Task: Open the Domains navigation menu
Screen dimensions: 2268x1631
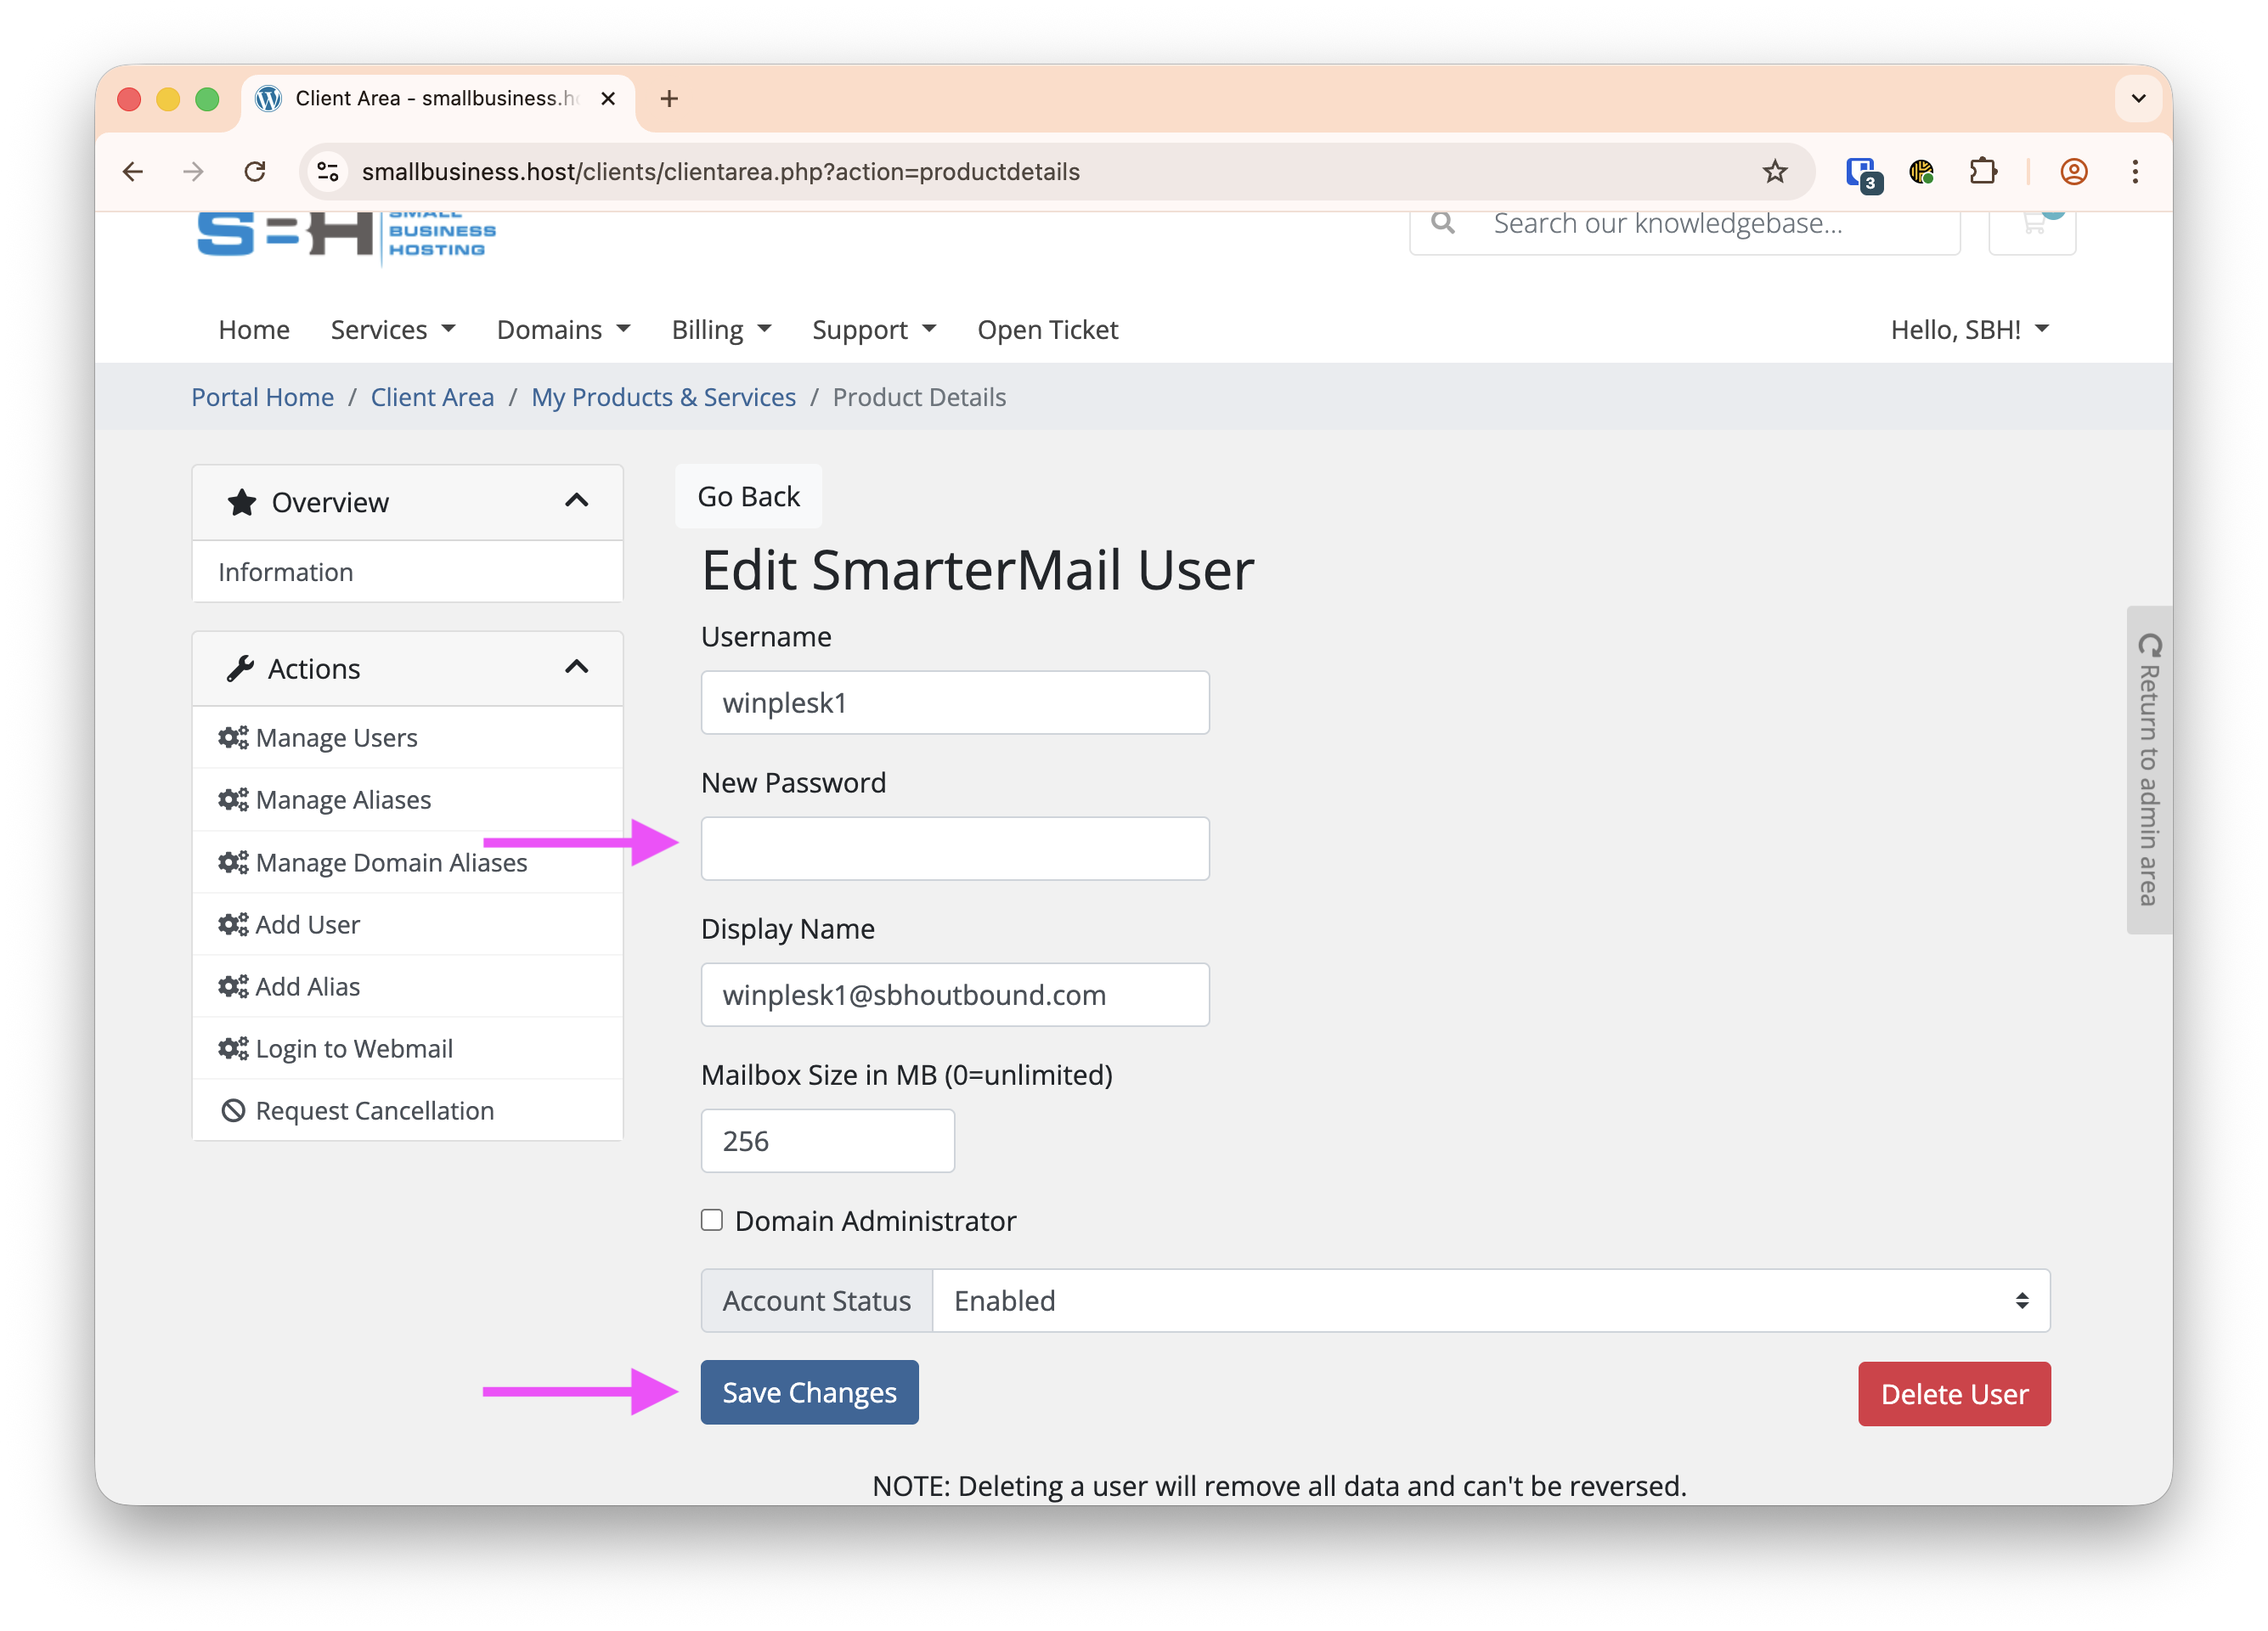Action: click(563, 330)
